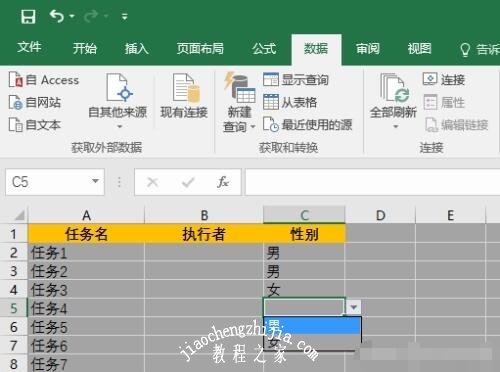Customize Quick Access Toolbar dropdown
Image resolution: width=500 pixels, height=372 pixels.
[x=124, y=16]
